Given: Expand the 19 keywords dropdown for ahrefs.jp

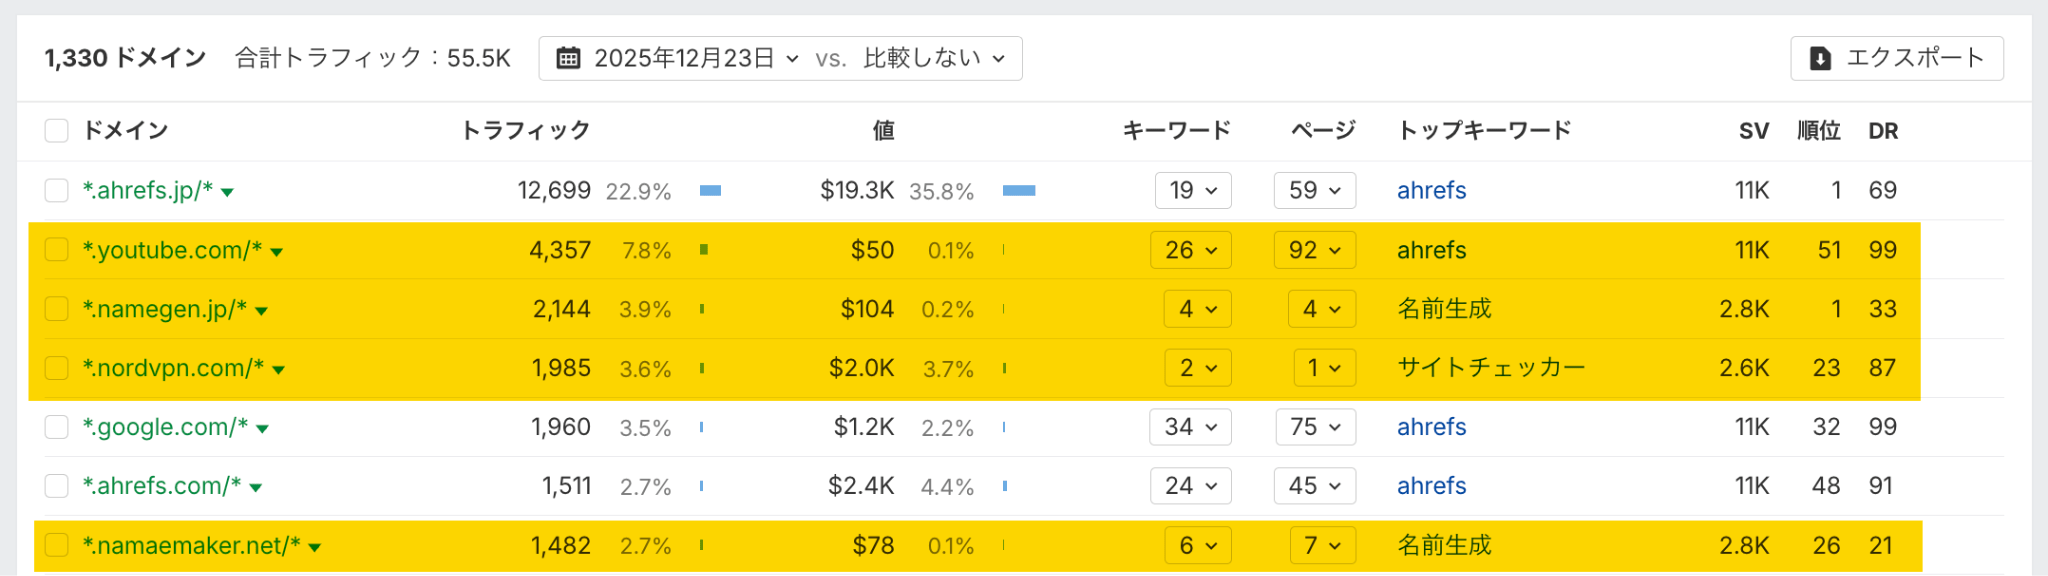Looking at the screenshot, I should tap(1193, 191).
